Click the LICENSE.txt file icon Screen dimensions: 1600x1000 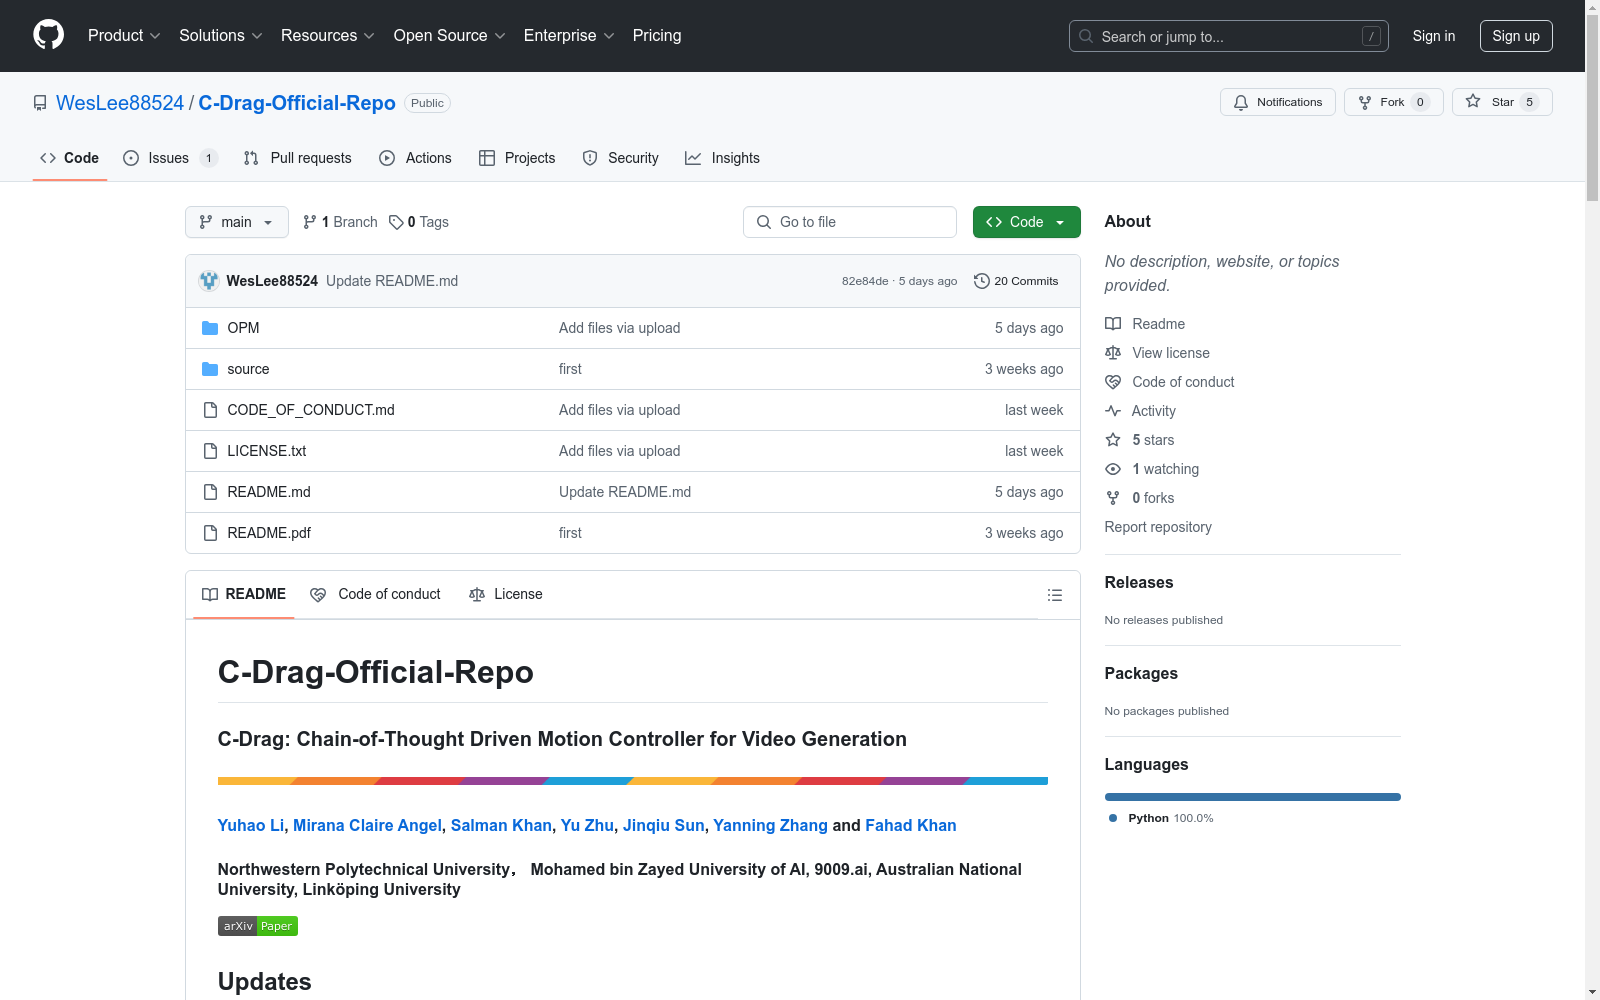210,451
